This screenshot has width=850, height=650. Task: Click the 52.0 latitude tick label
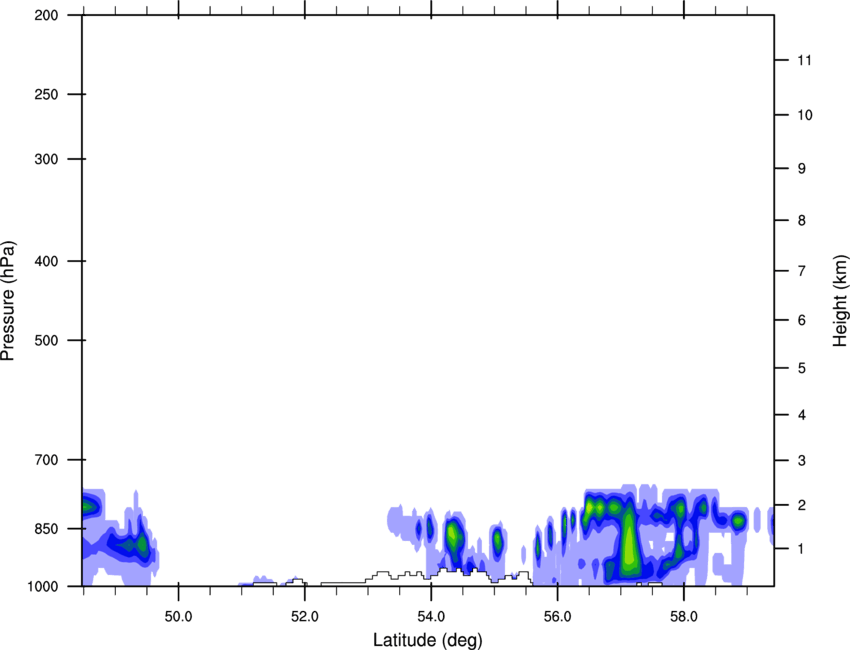pos(305,613)
